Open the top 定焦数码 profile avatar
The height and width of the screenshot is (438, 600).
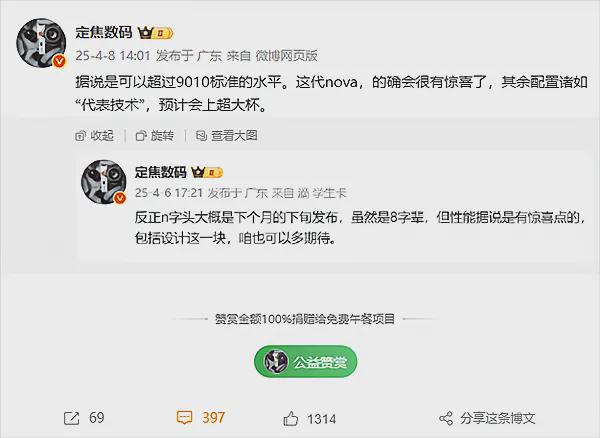click(41, 43)
